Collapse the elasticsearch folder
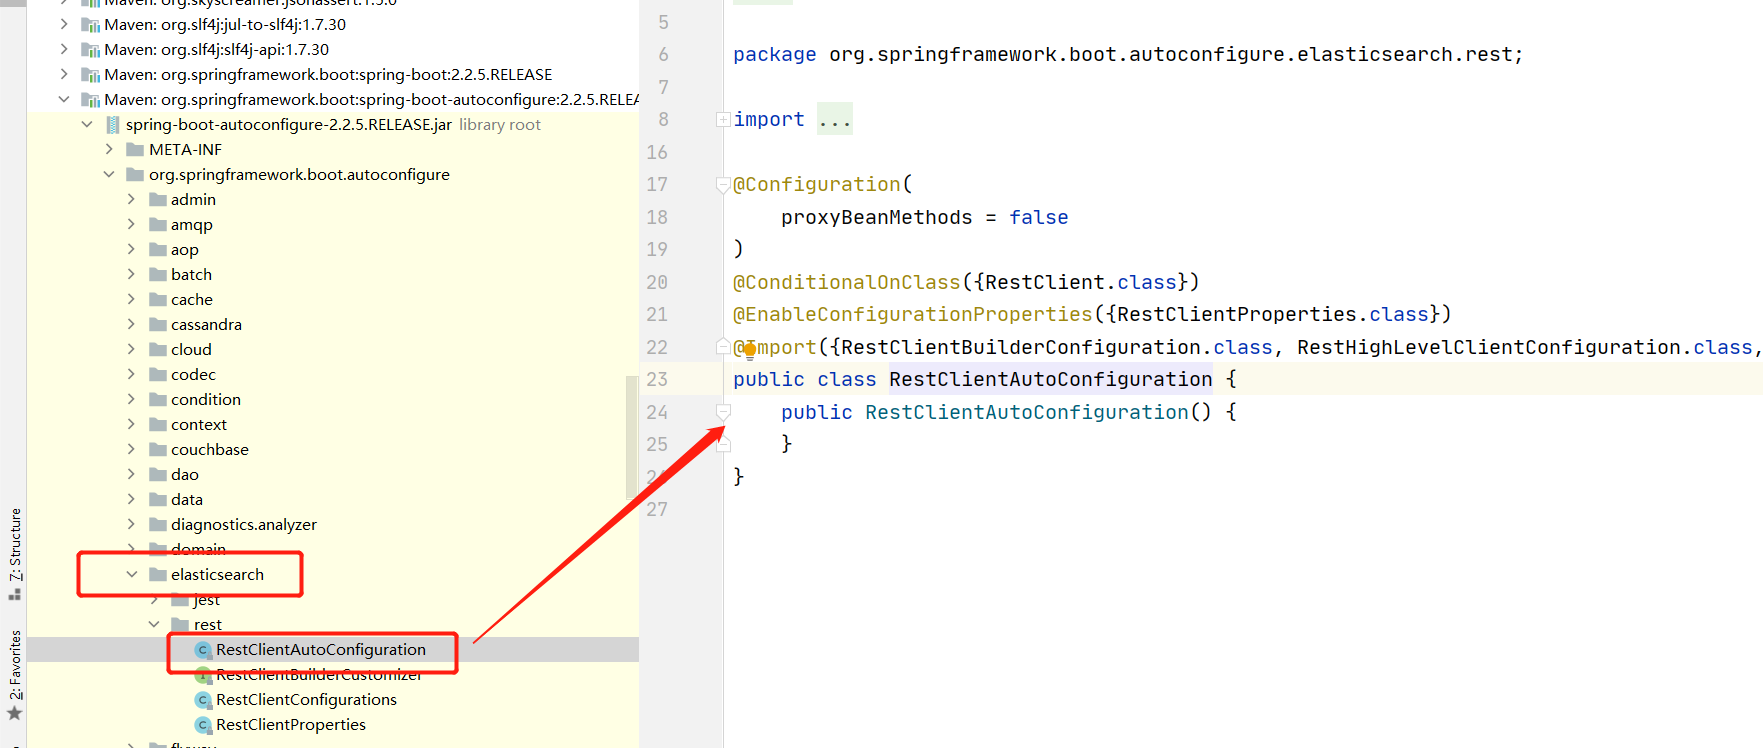 (131, 575)
